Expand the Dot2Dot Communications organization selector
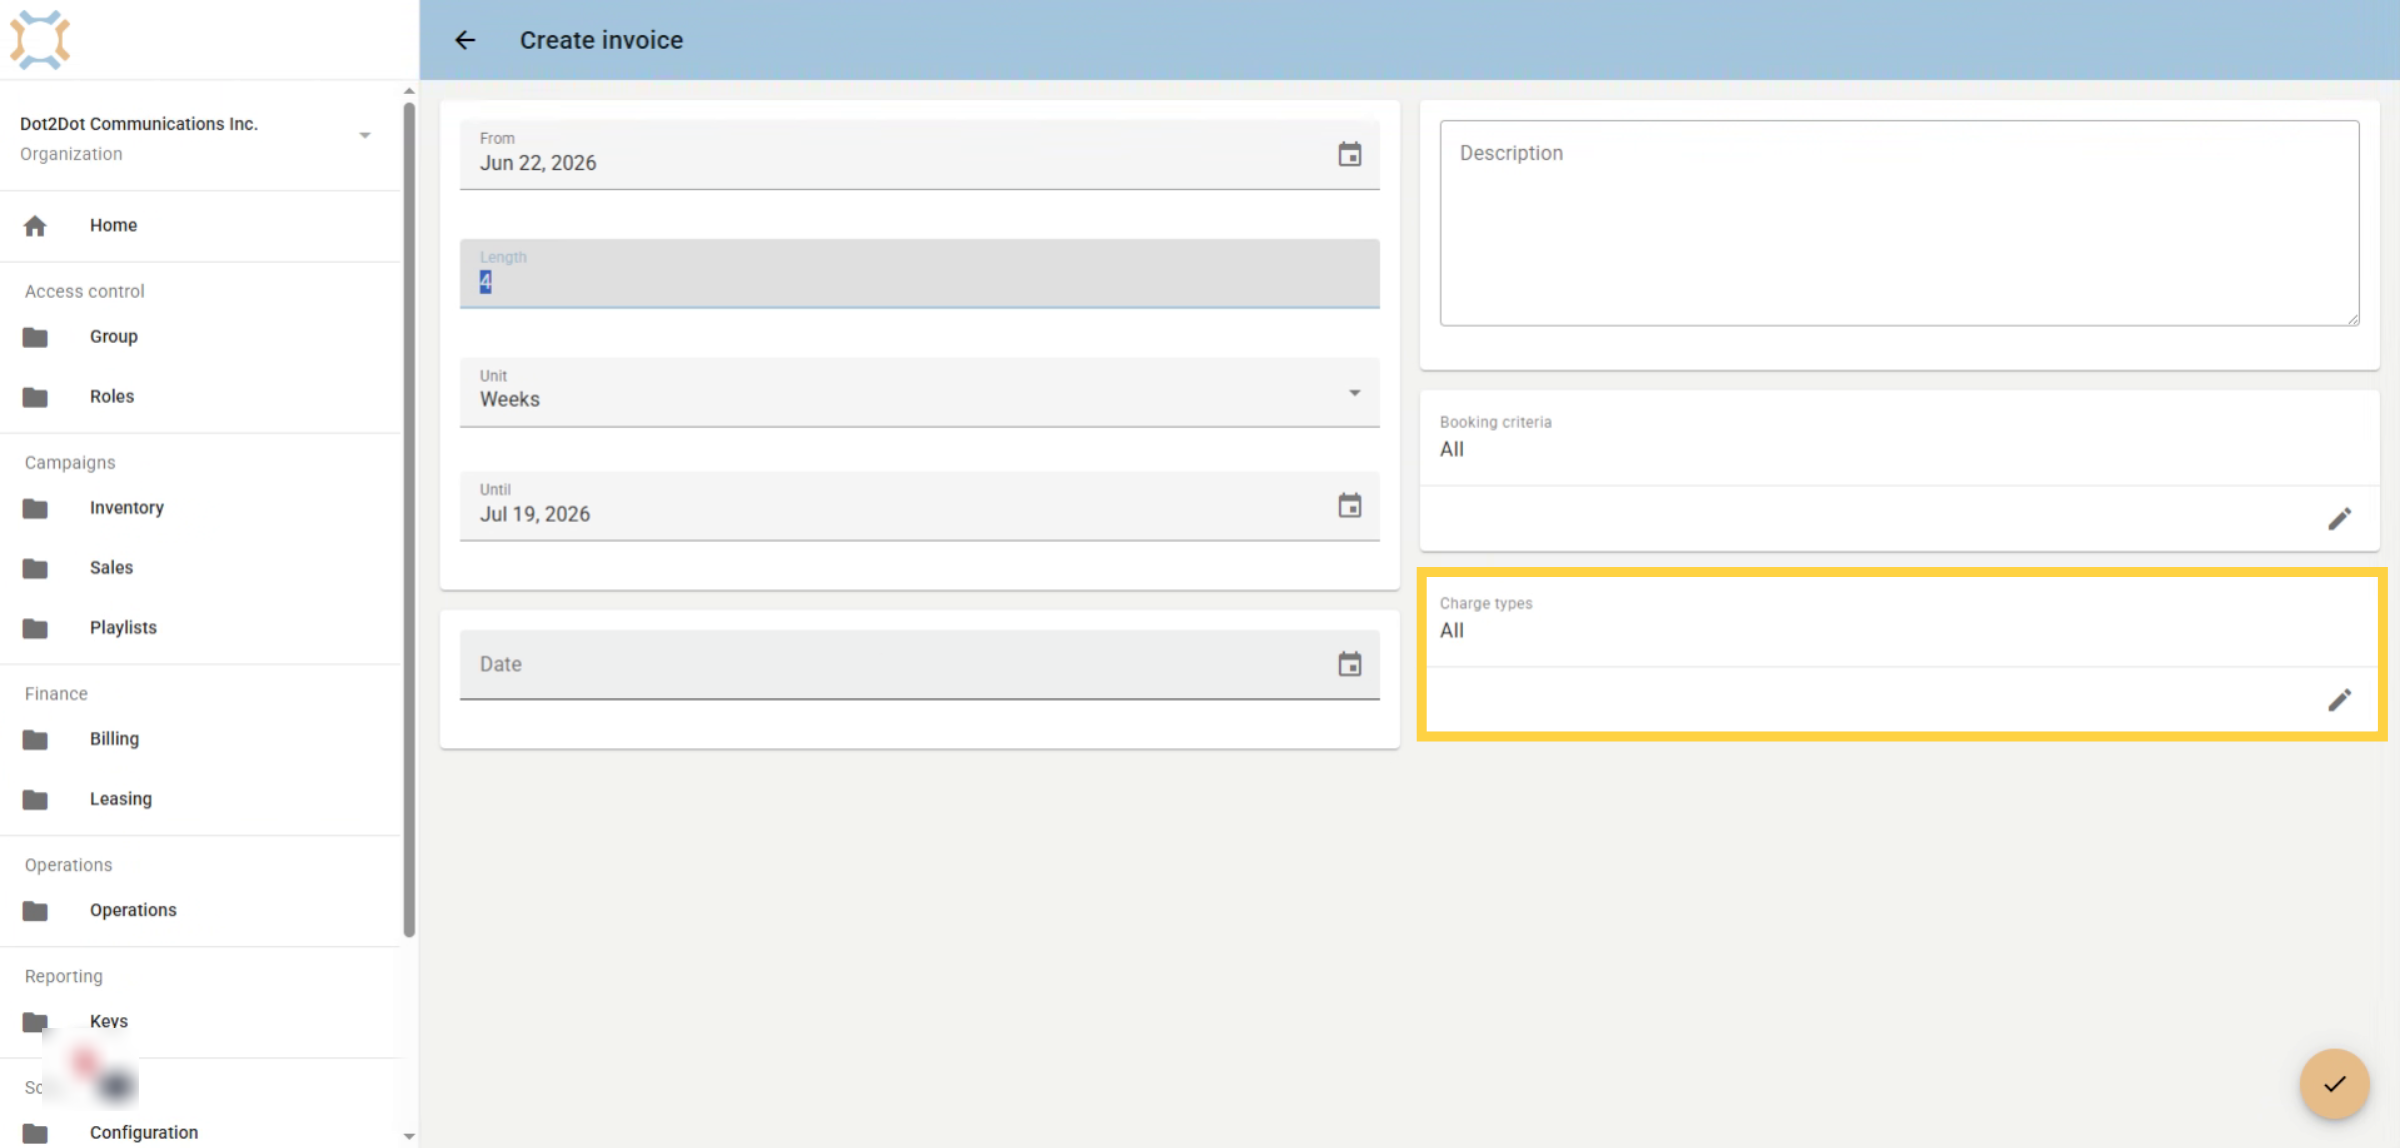 tap(200, 137)
